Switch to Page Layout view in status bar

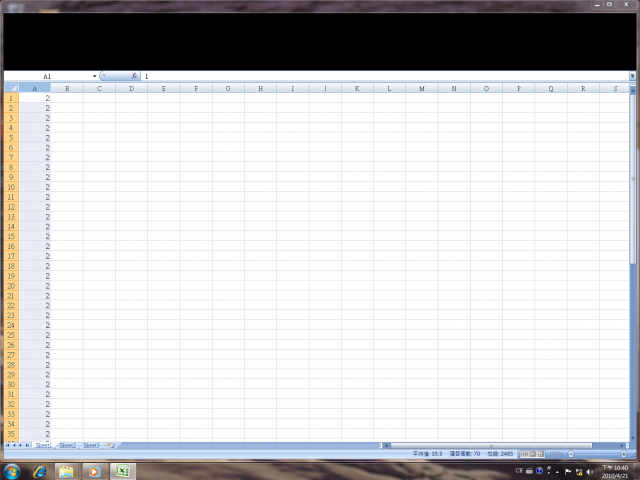point(533,454)
